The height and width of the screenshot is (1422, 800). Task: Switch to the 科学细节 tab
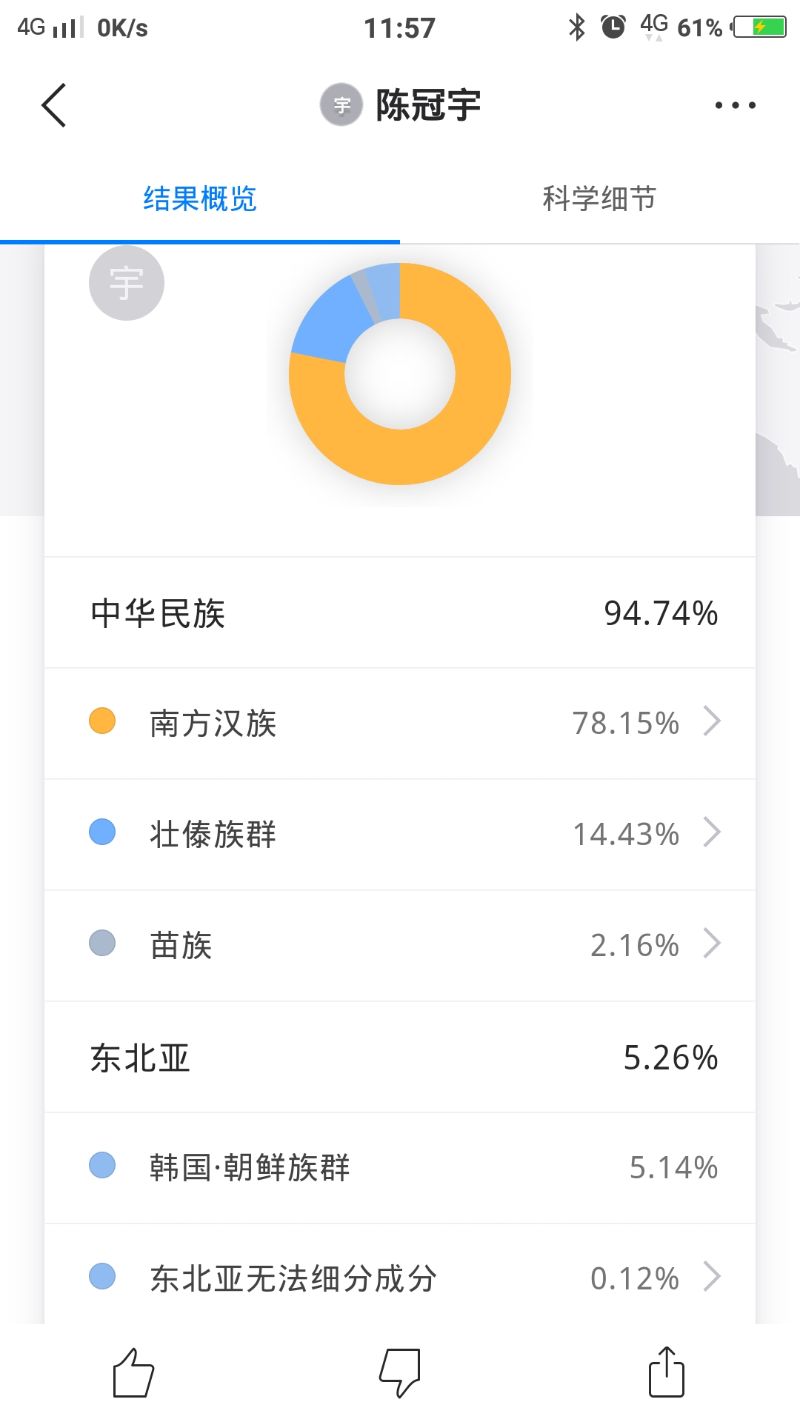(x=599, y=198)
